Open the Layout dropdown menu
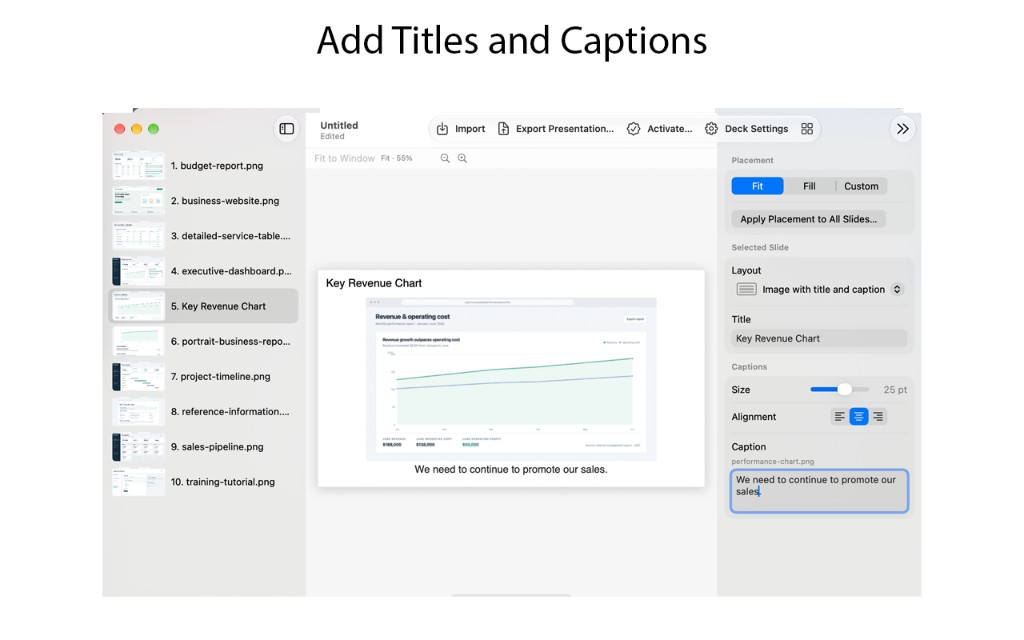Viewport: 1024px width, 640px height. [820, 289]
